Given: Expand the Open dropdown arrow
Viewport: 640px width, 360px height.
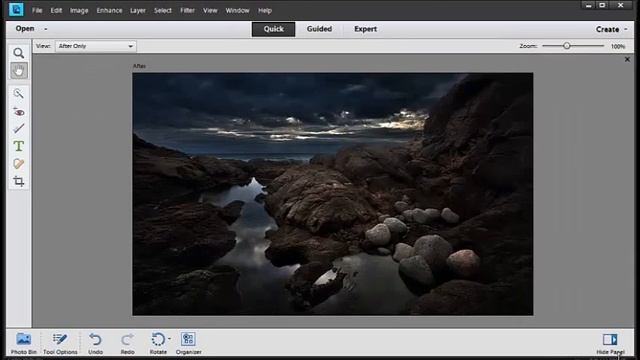Looking at the screenshot, I should [46, 29].
